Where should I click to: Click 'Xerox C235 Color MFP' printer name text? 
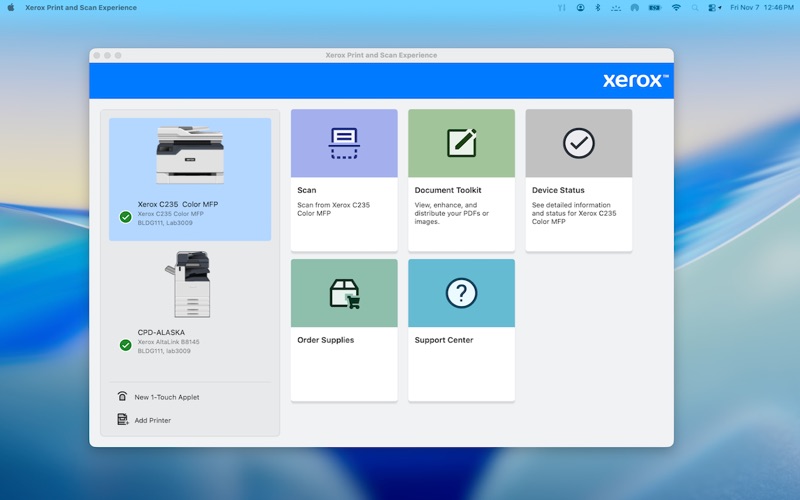pos(178,204)
